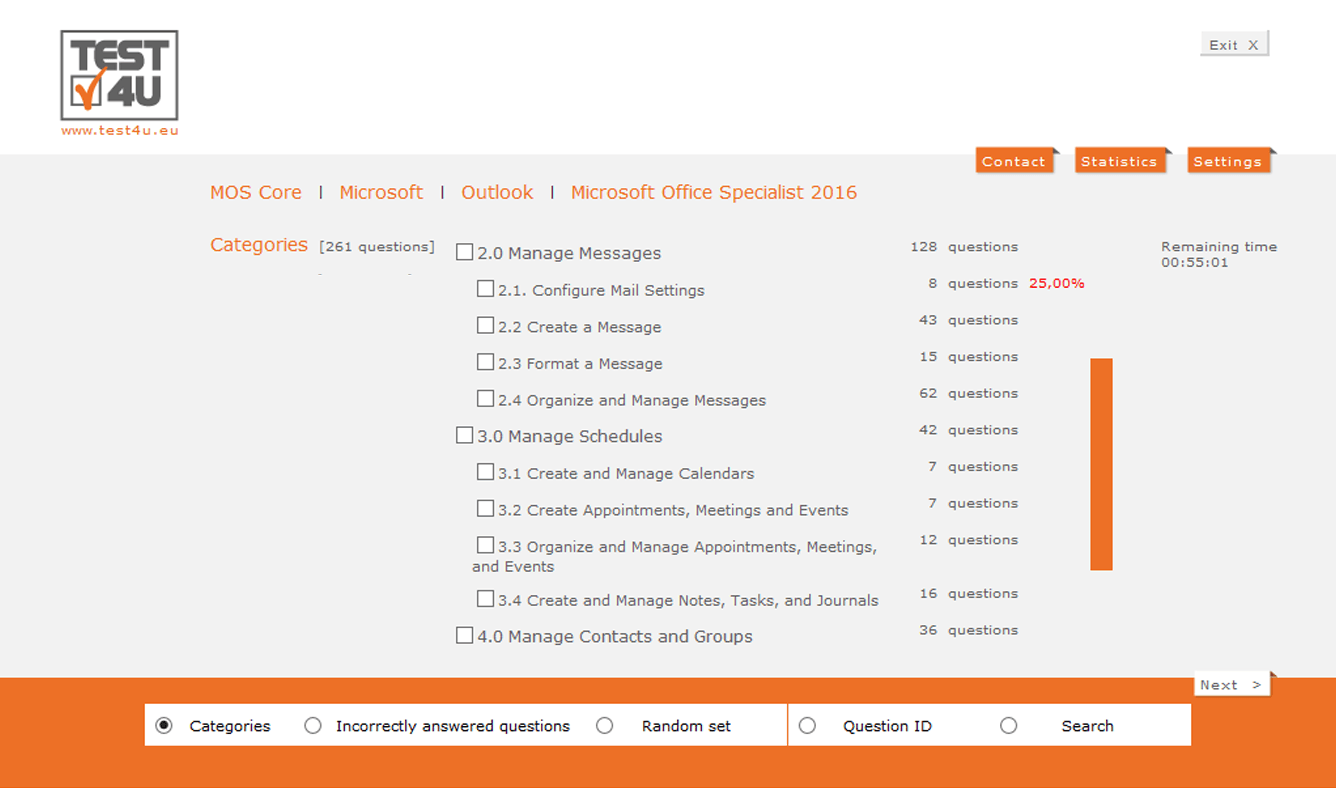The image size is (1336, 788).
Task: Click the Microsoft breadcrumb
Action: click(x=381, y=192)
